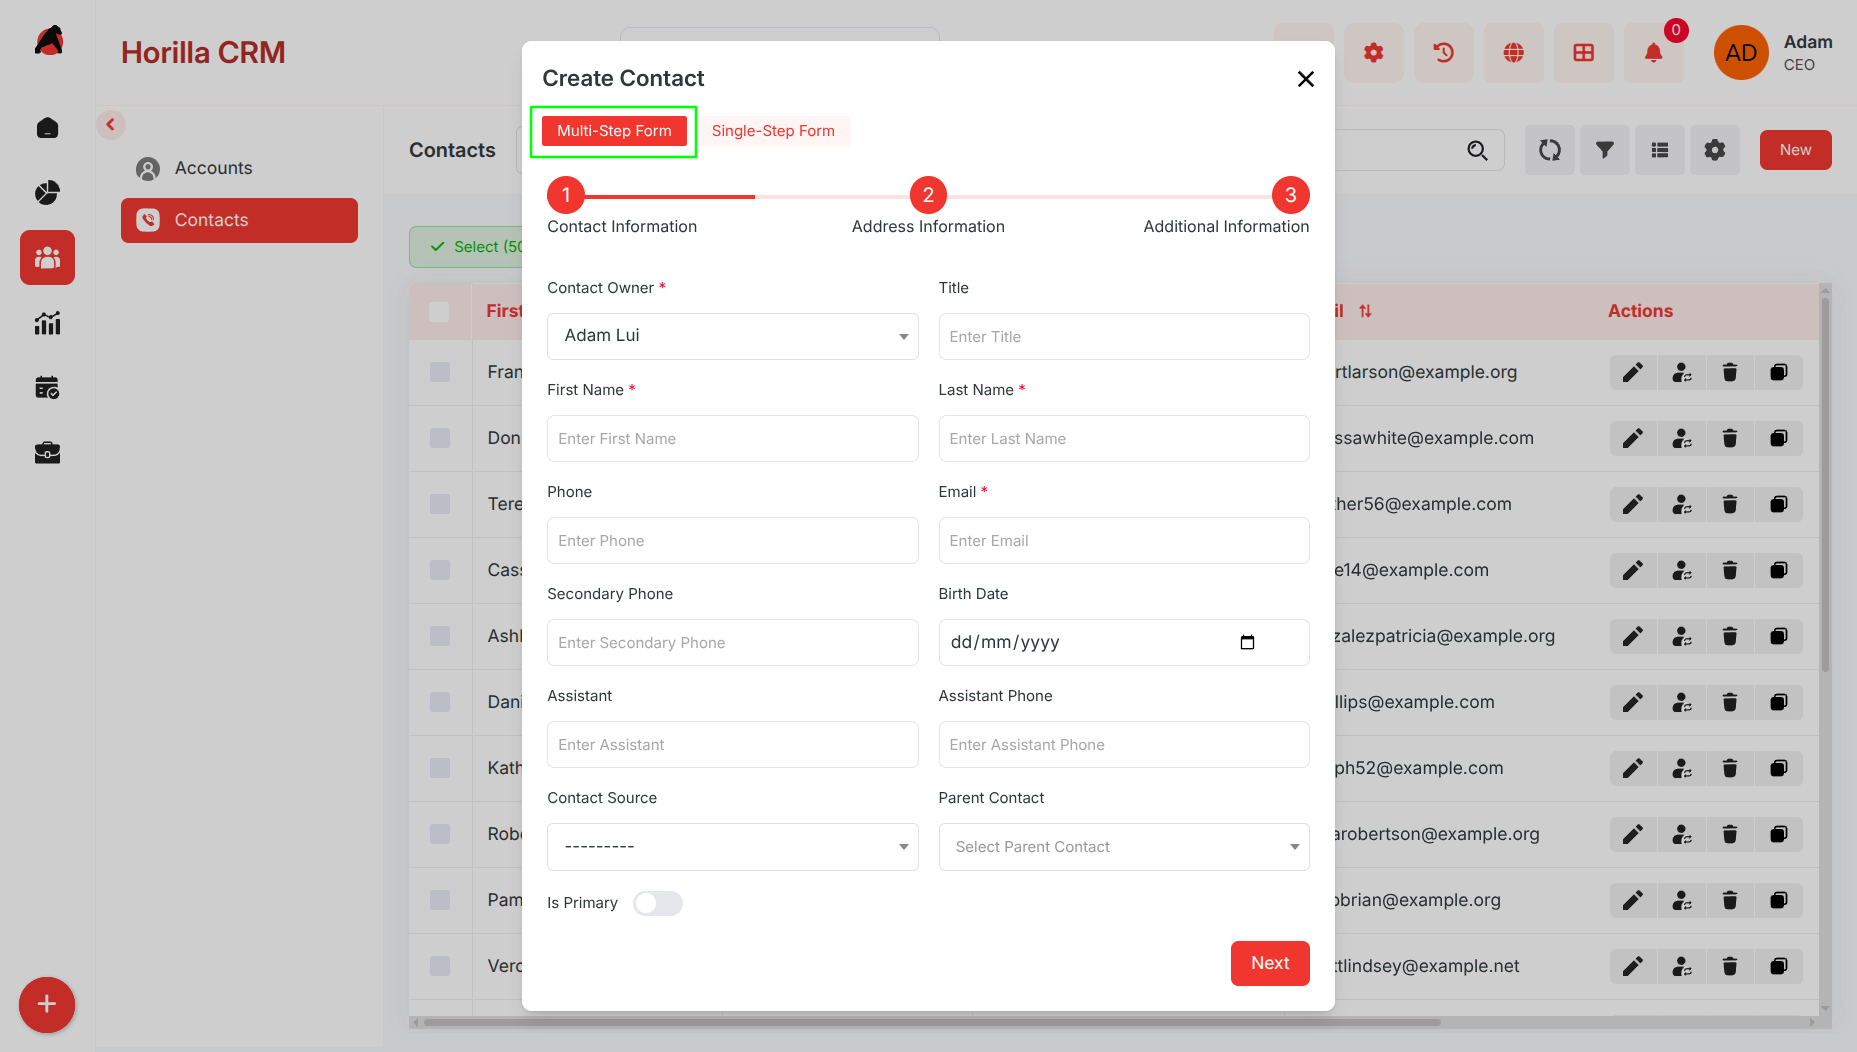Refresh the contacts list

pos(1550,150)
